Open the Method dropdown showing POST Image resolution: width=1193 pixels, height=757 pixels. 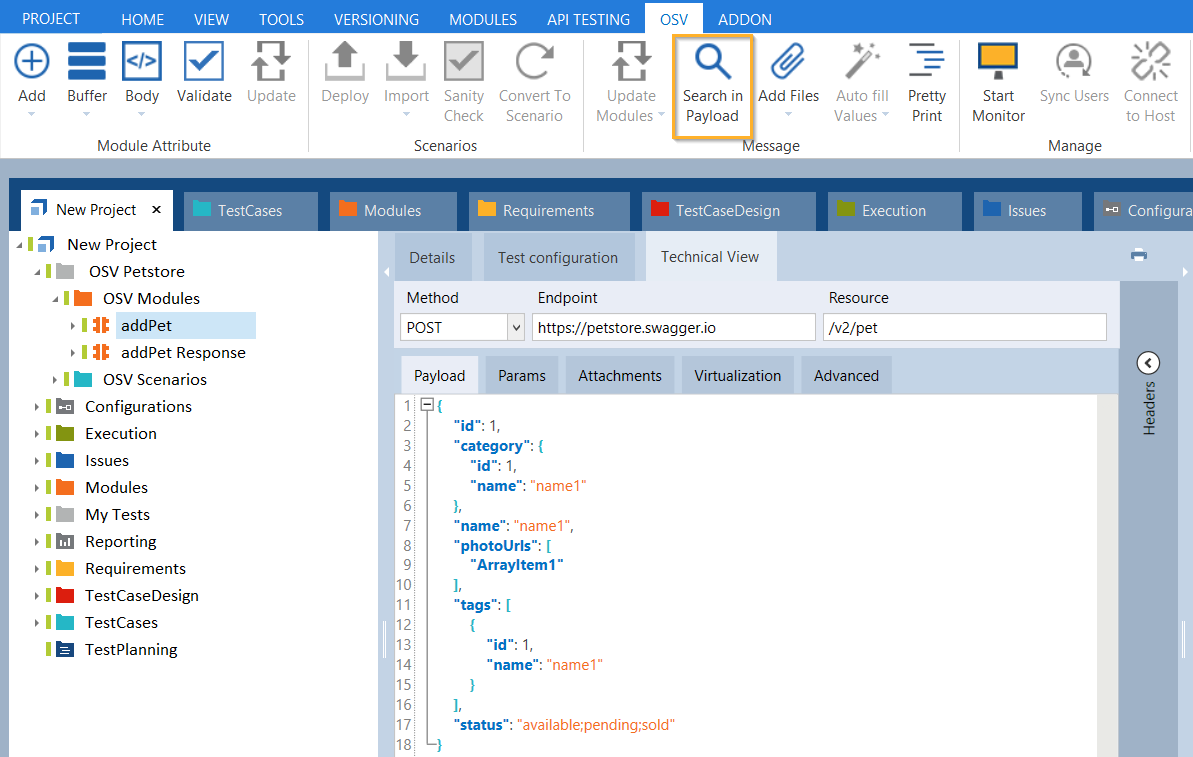click(515, 327)
